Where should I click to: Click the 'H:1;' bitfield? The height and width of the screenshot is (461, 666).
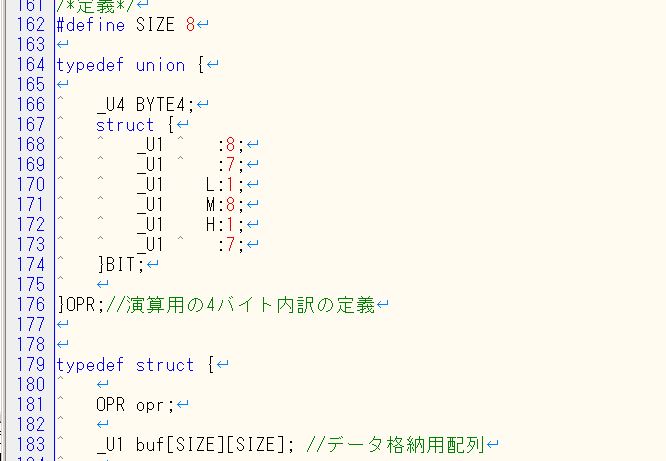225,225
